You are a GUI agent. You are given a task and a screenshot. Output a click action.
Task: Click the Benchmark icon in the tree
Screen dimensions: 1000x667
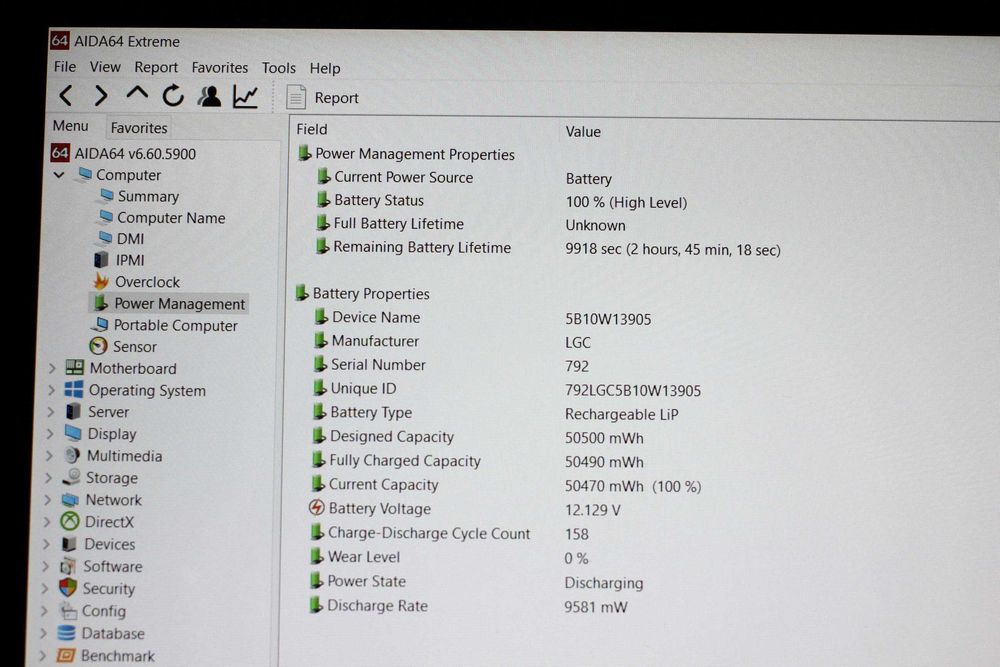(66, 656)
